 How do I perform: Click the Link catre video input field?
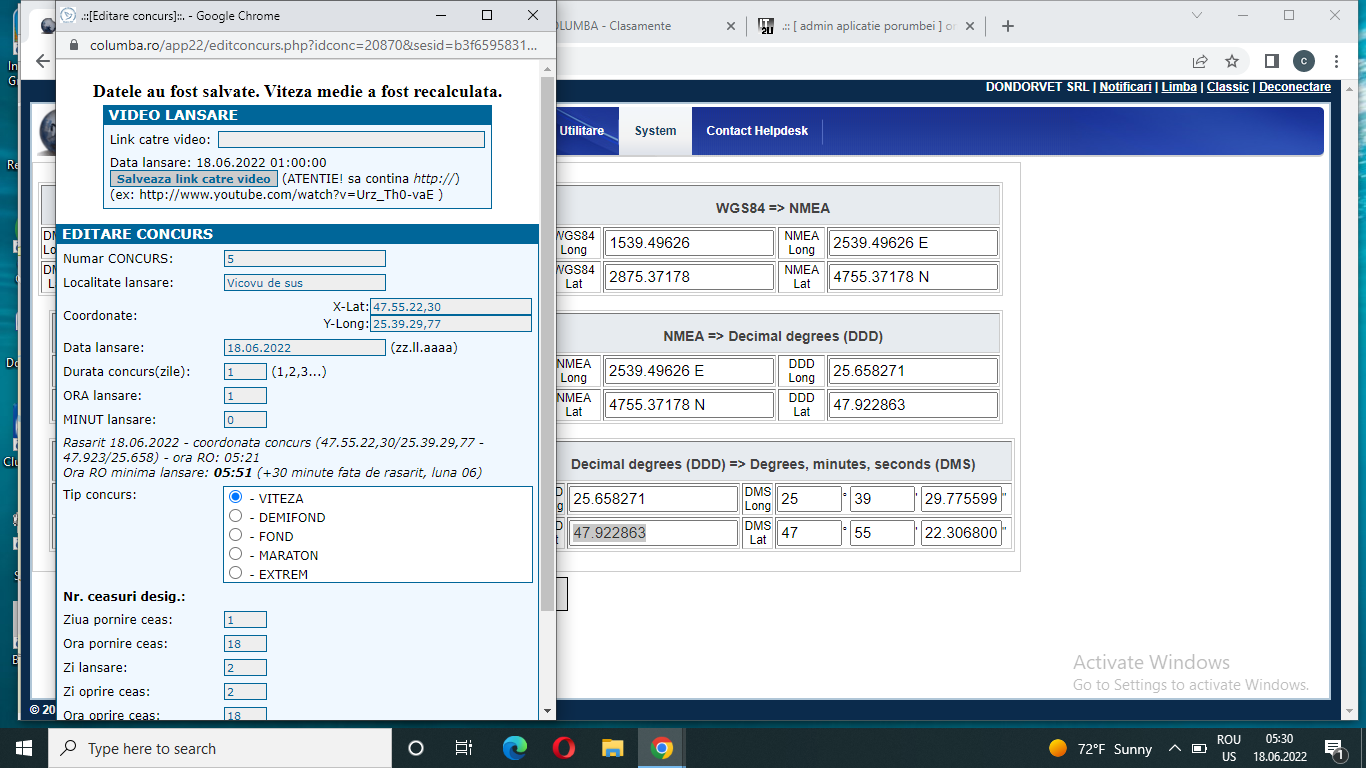[x=351, y=140]
